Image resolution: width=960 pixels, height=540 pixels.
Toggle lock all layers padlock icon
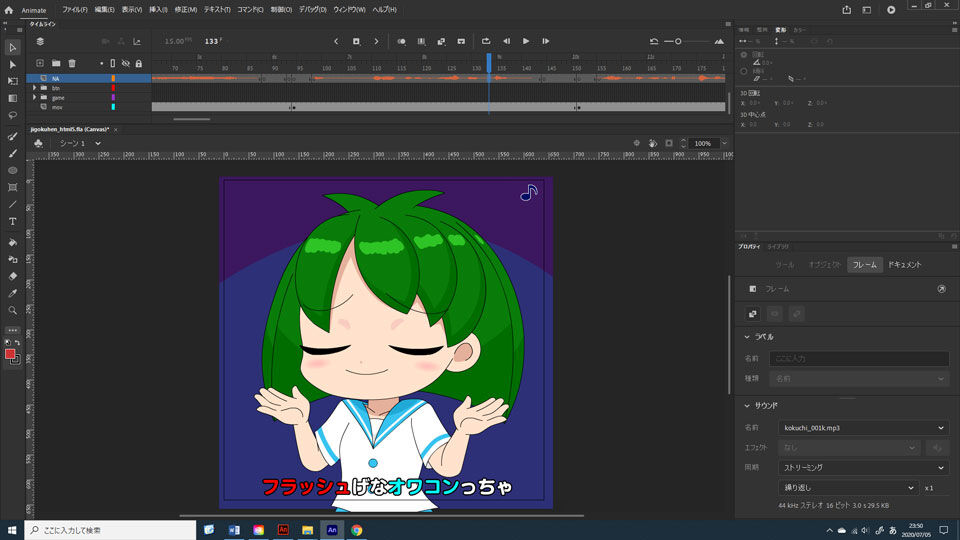pyautogui.click(x=138, y=63)
